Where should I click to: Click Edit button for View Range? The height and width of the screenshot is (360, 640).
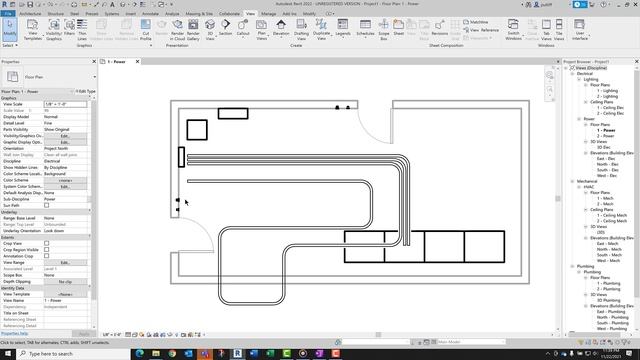(65, 262)
